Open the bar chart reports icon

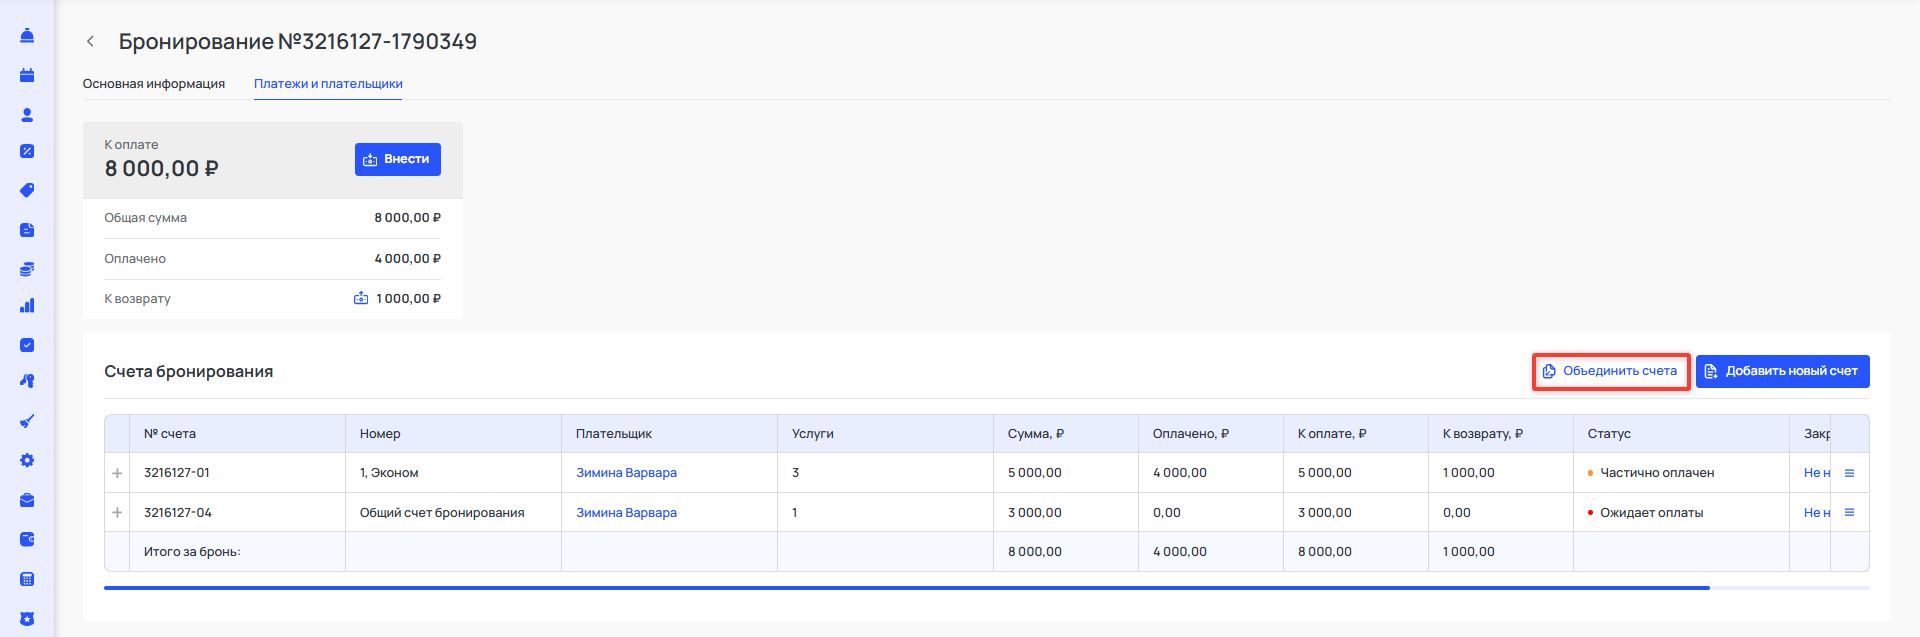tap(27, 306)
